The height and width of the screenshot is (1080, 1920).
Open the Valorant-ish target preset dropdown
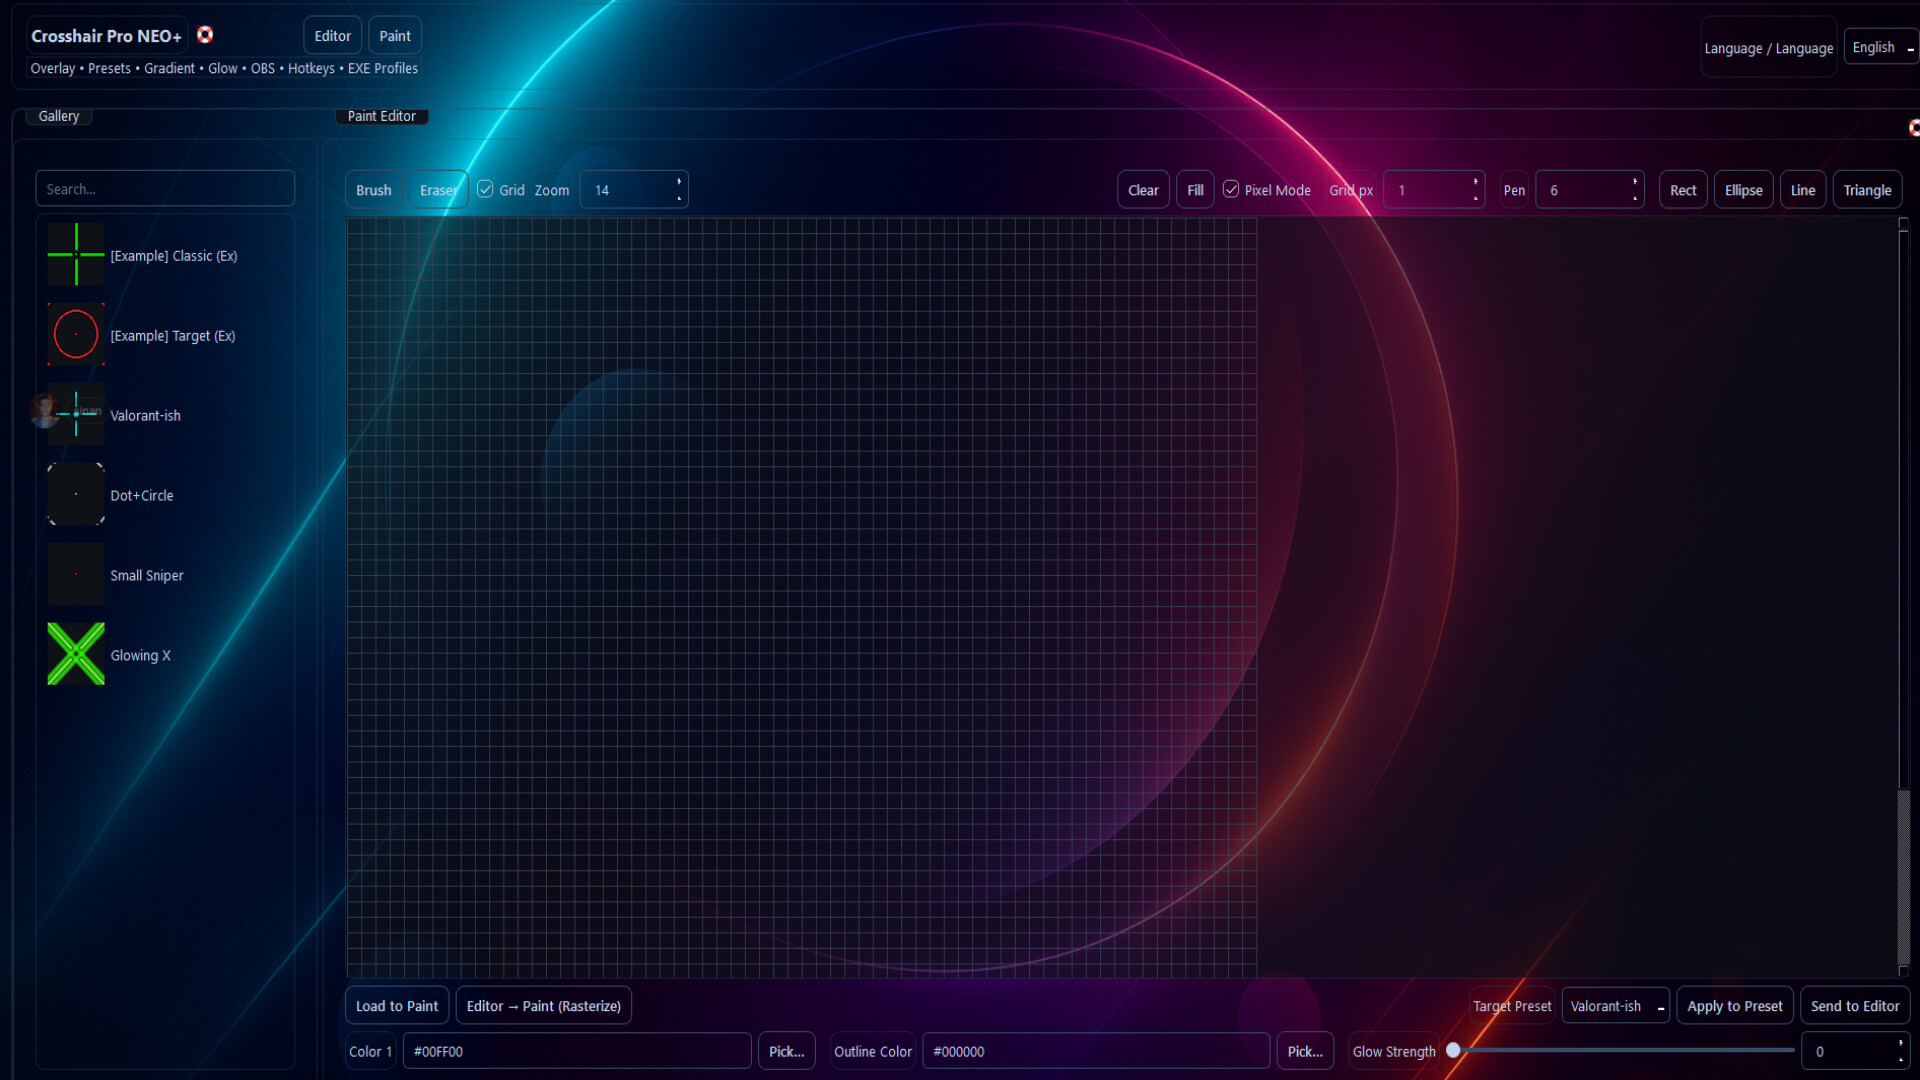pos(1614,1005)
